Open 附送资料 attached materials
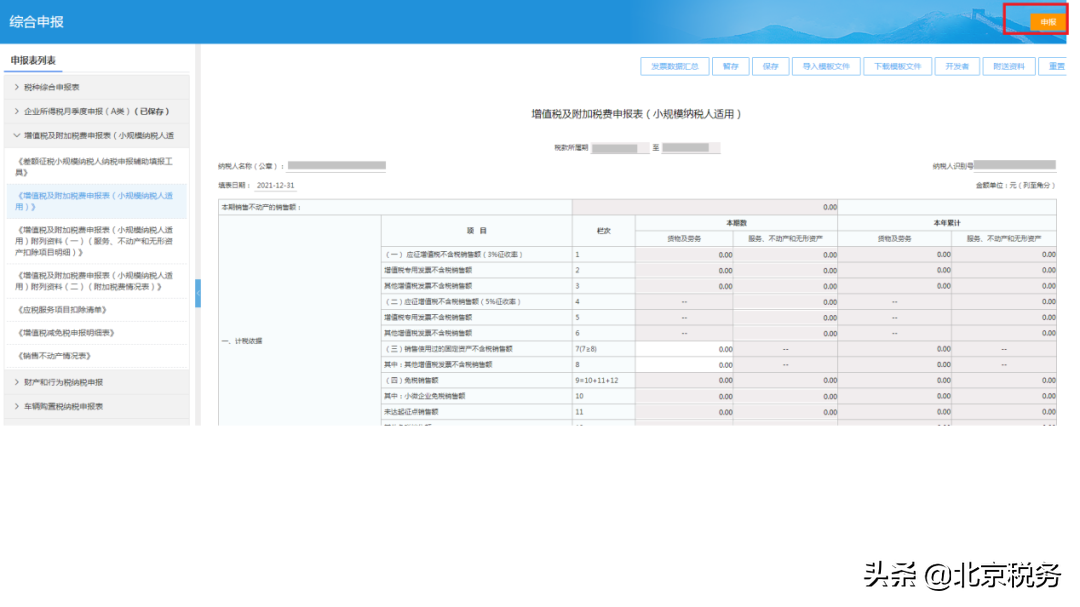The width and height of the screenshot is (1080, 607). coord(1008,67)
